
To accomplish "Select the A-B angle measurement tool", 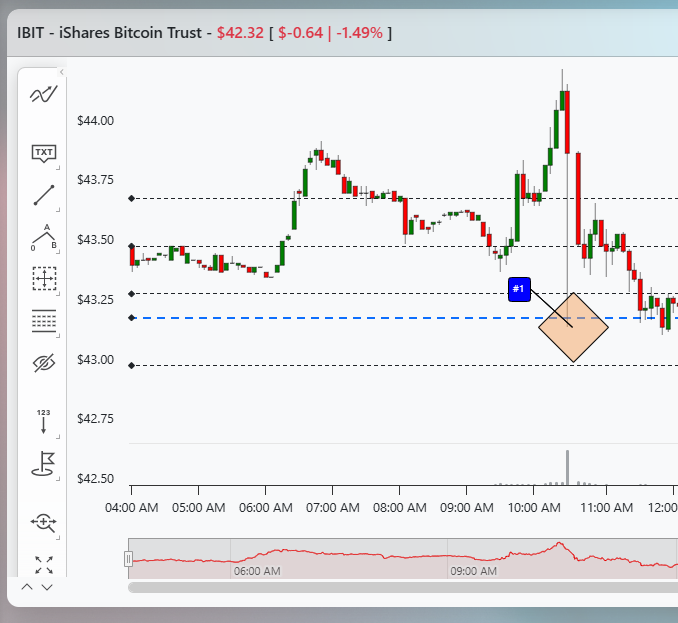I will coord(44,238).
